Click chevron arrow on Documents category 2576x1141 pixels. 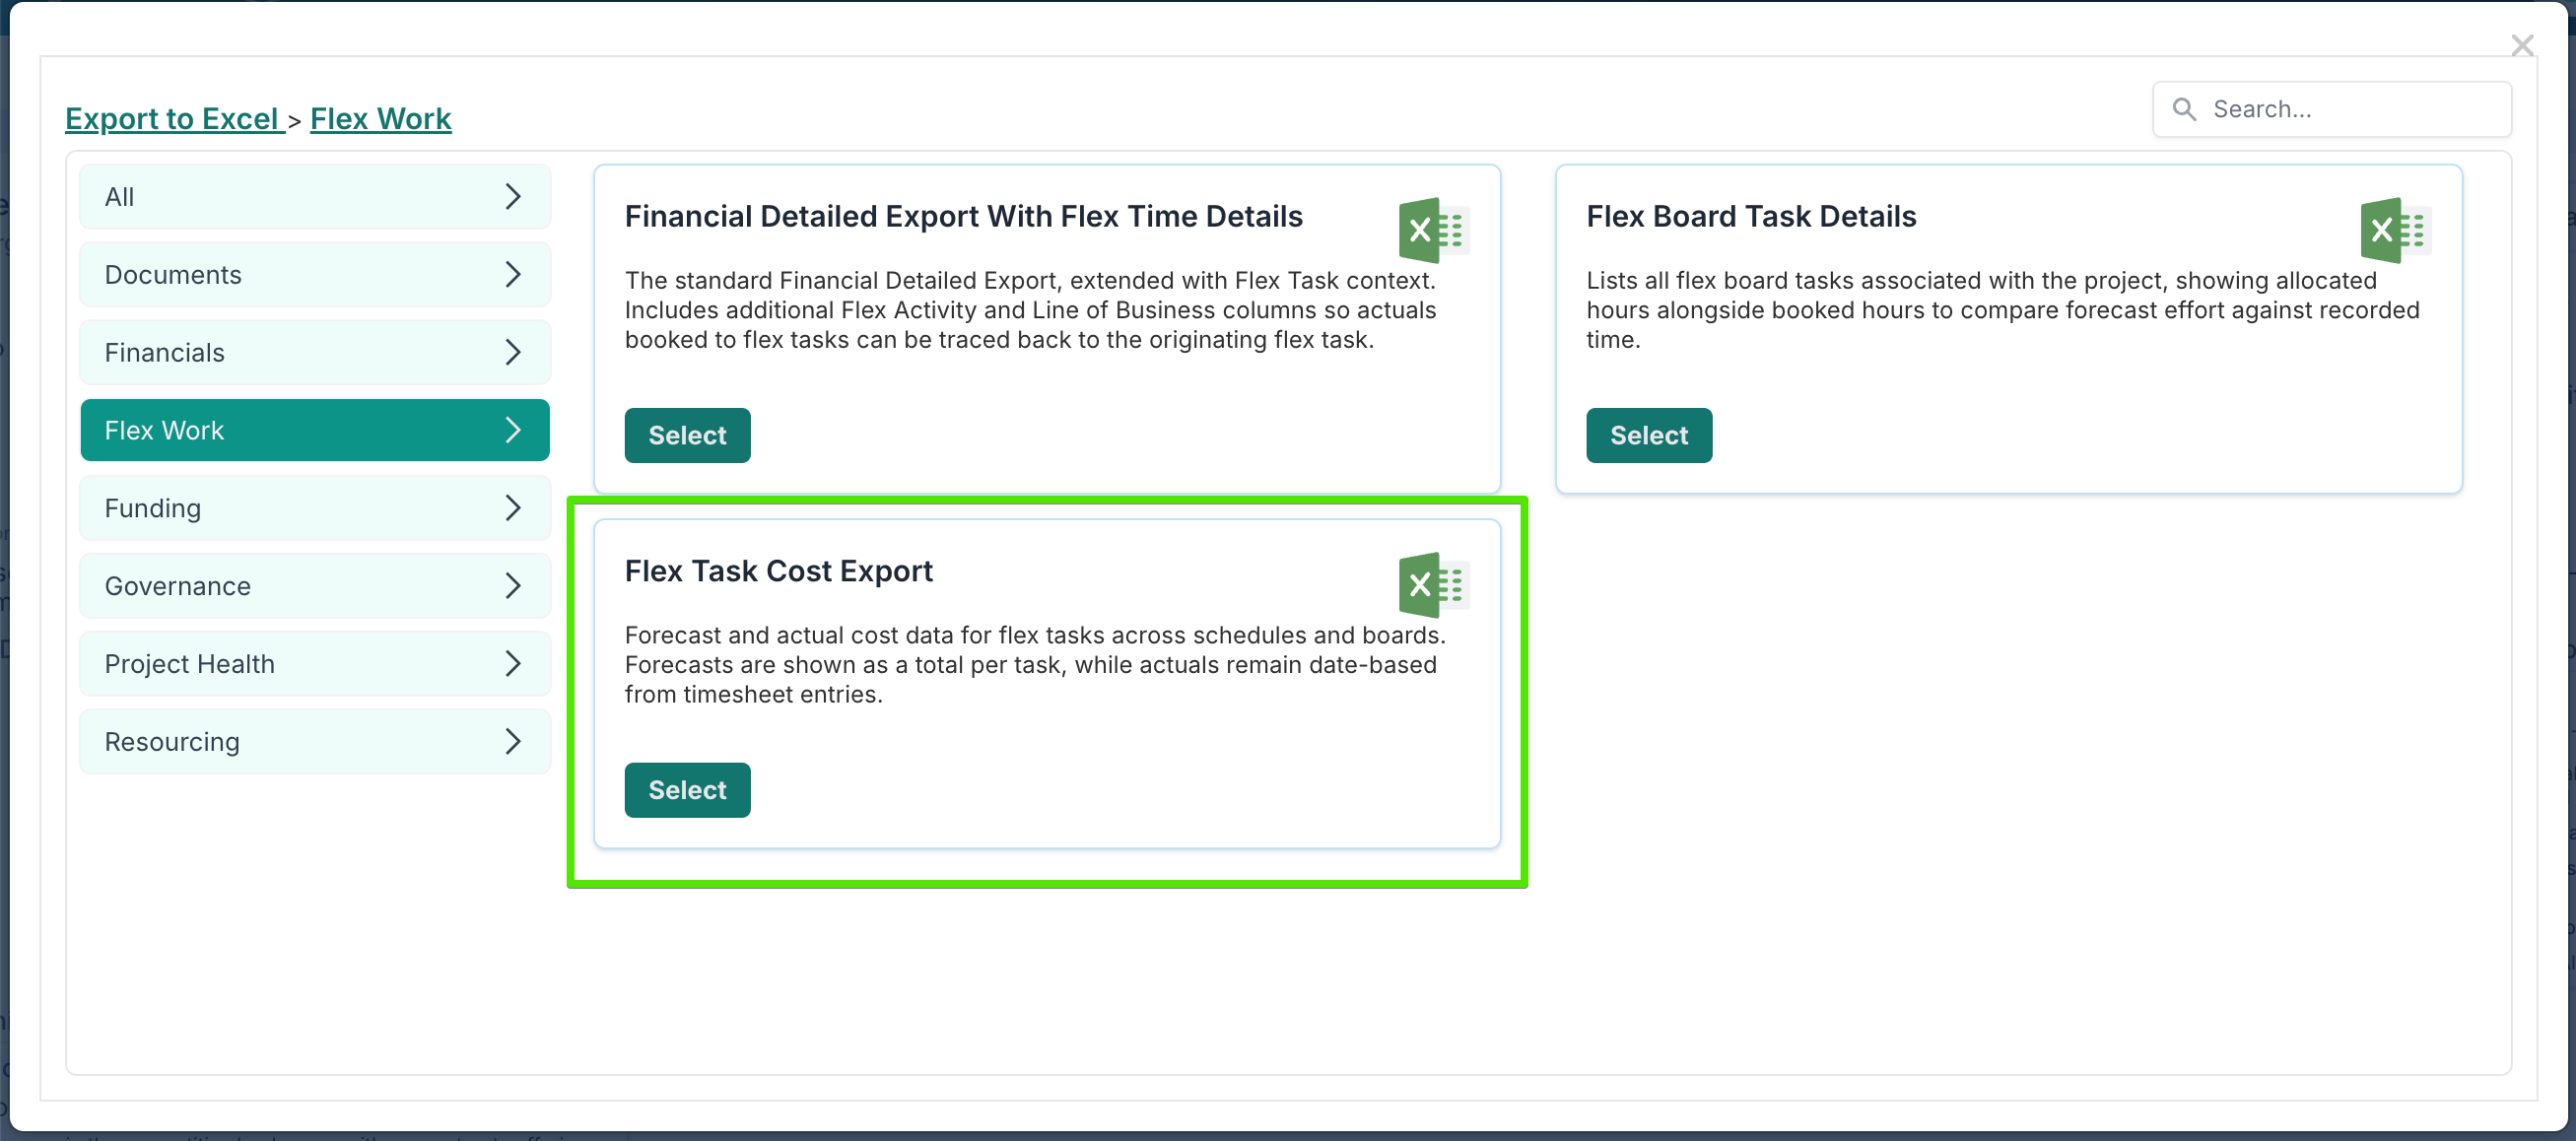click(x=513, y=274)
